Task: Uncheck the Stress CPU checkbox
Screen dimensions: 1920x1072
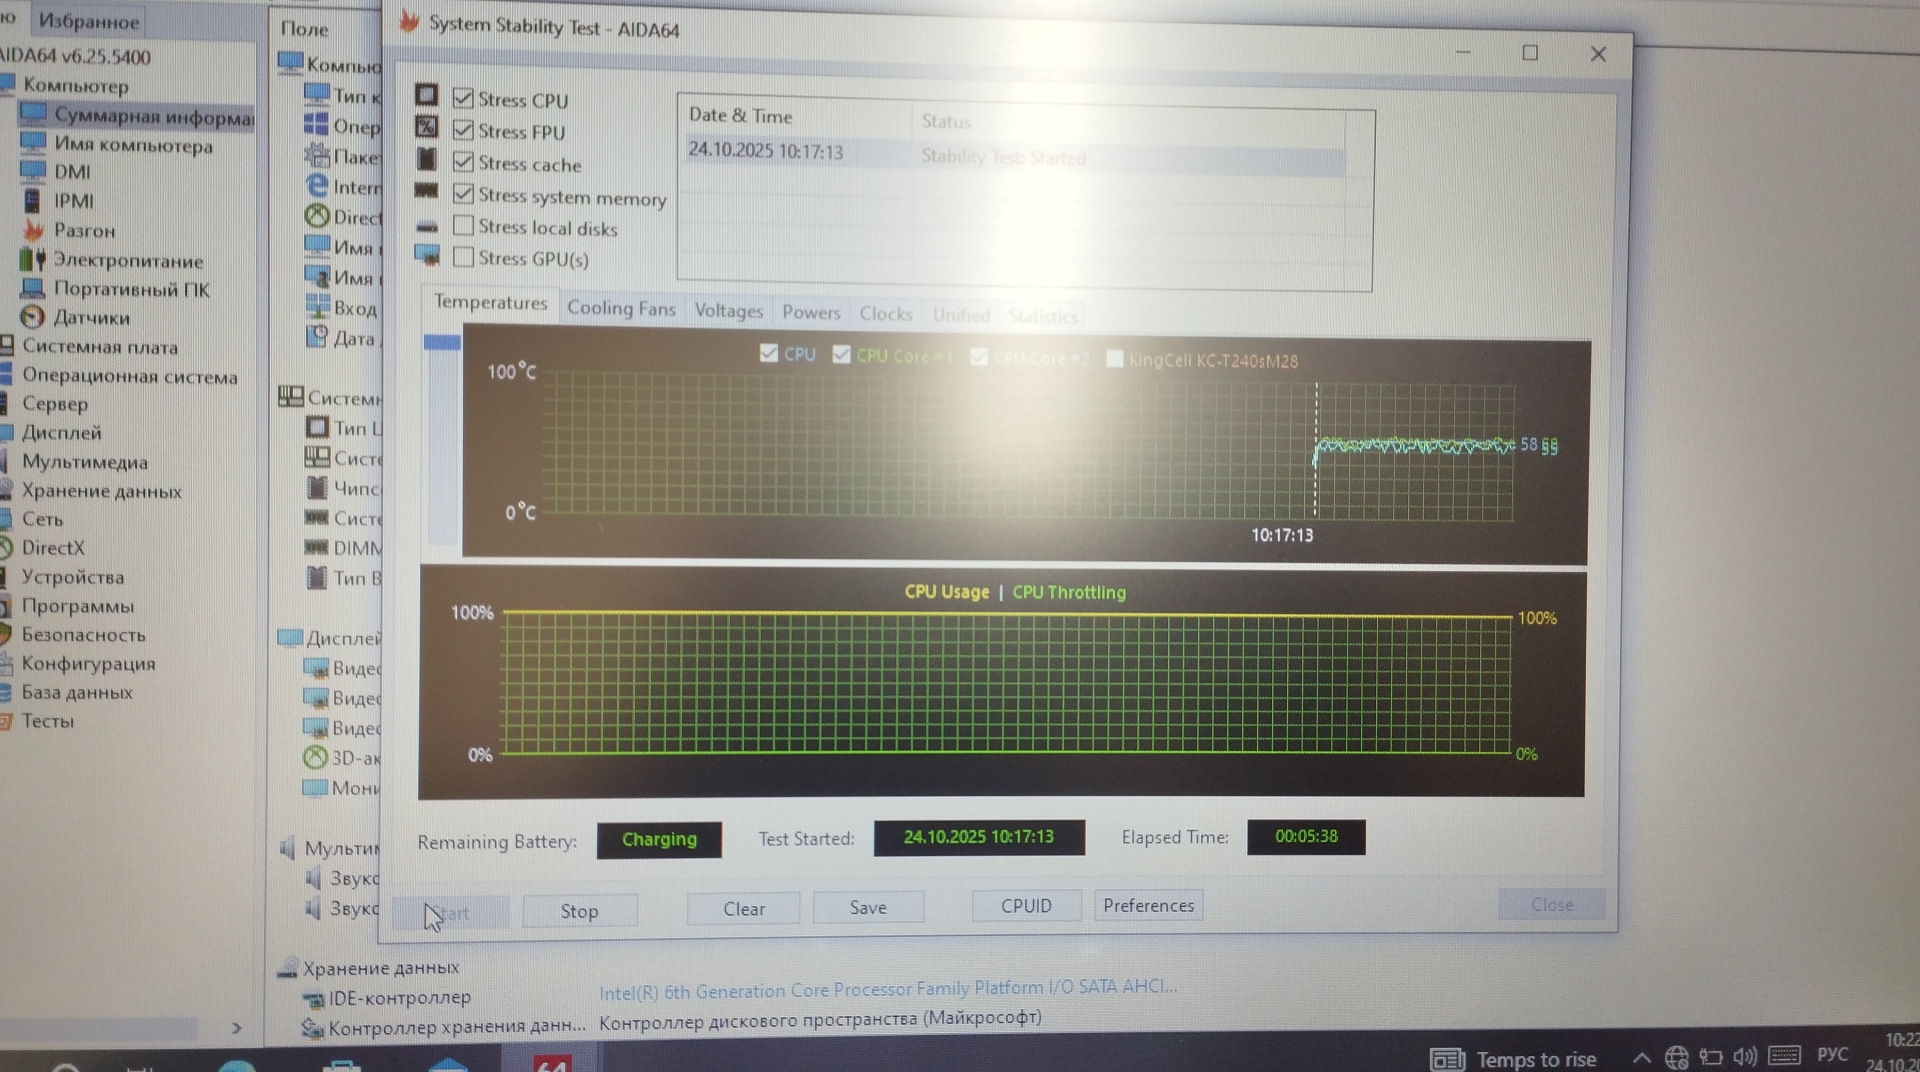Action: 463,98
